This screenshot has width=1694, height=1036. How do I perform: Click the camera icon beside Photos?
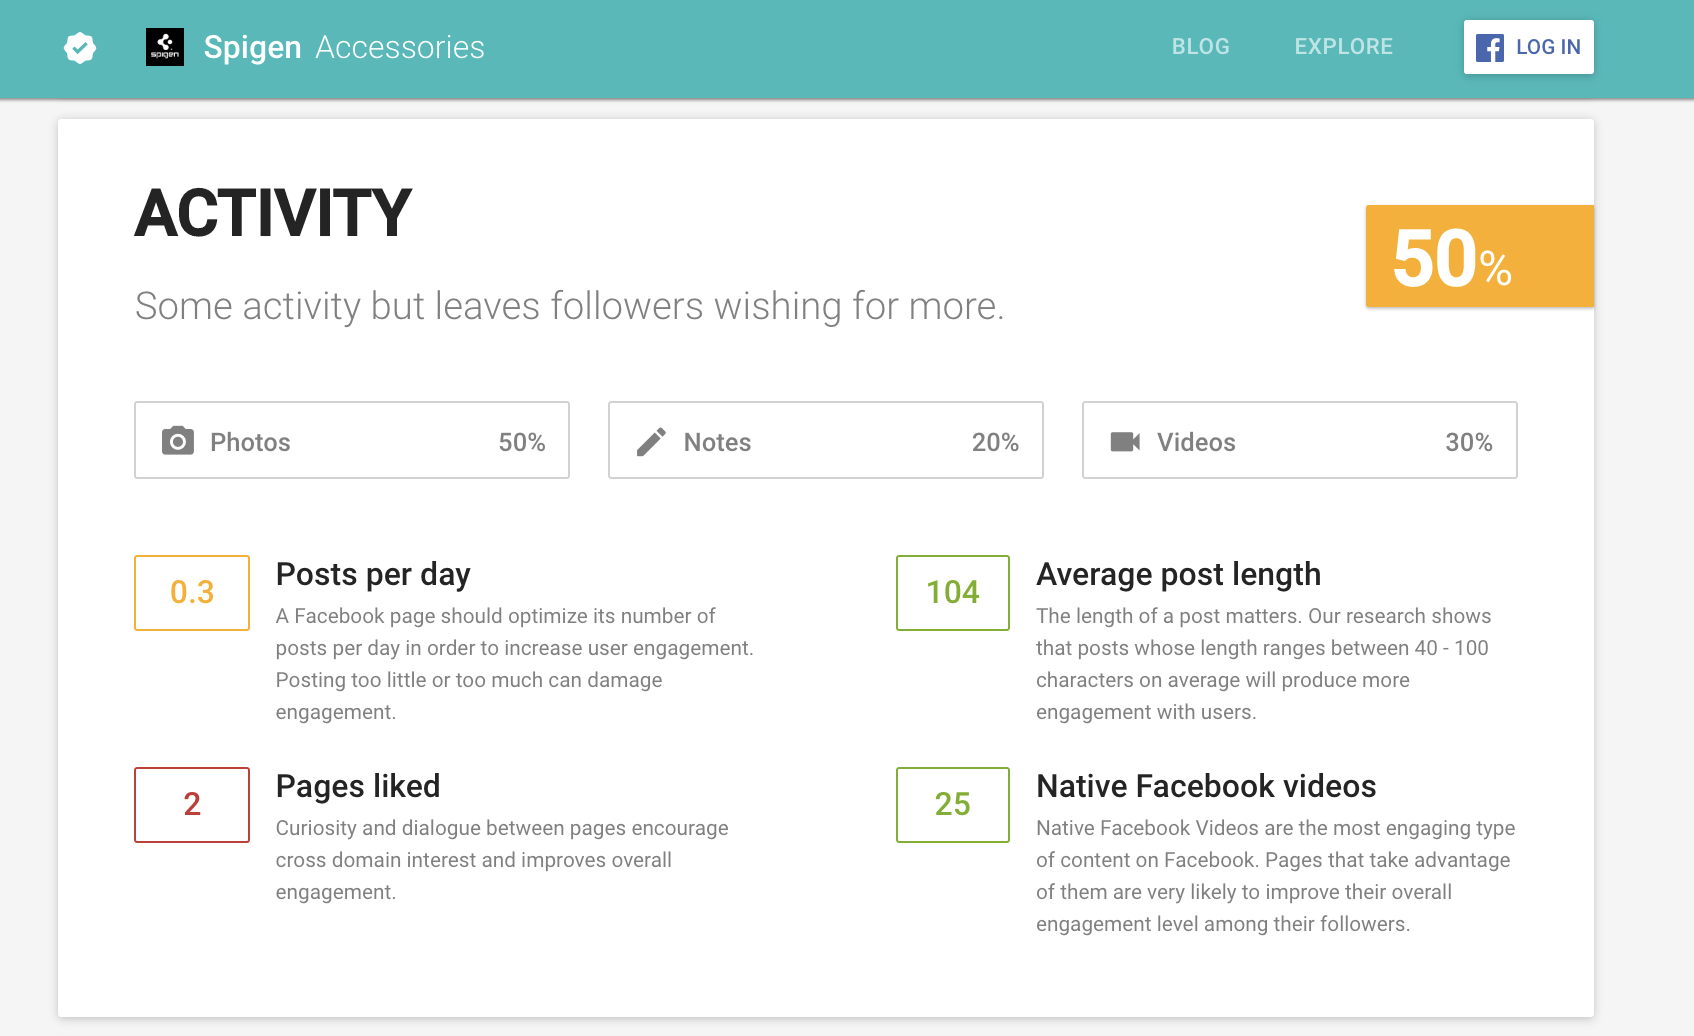tap(178, 440)
